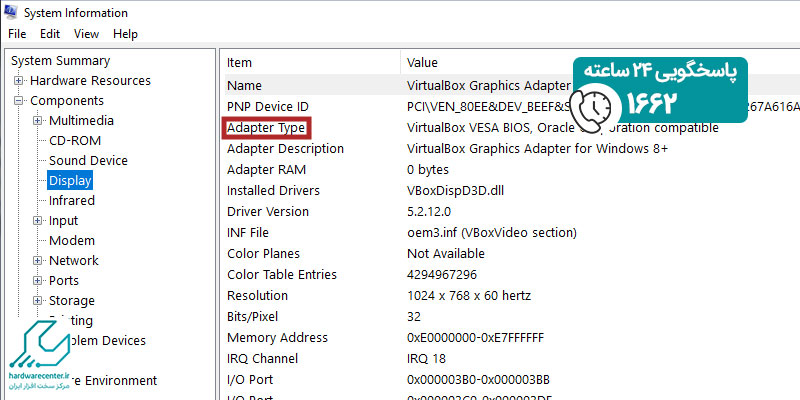Viewport: 800px width, 400px height.
Task: Collapse the Components node
Action: [19, 101]
